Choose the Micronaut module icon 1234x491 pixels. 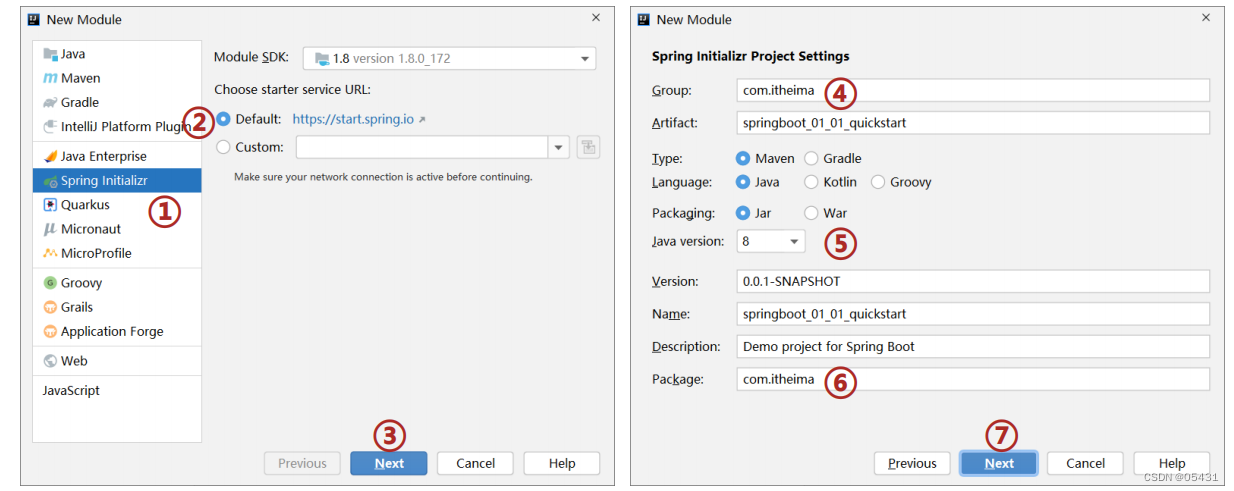pyautogui.click(x=50, y=229)
